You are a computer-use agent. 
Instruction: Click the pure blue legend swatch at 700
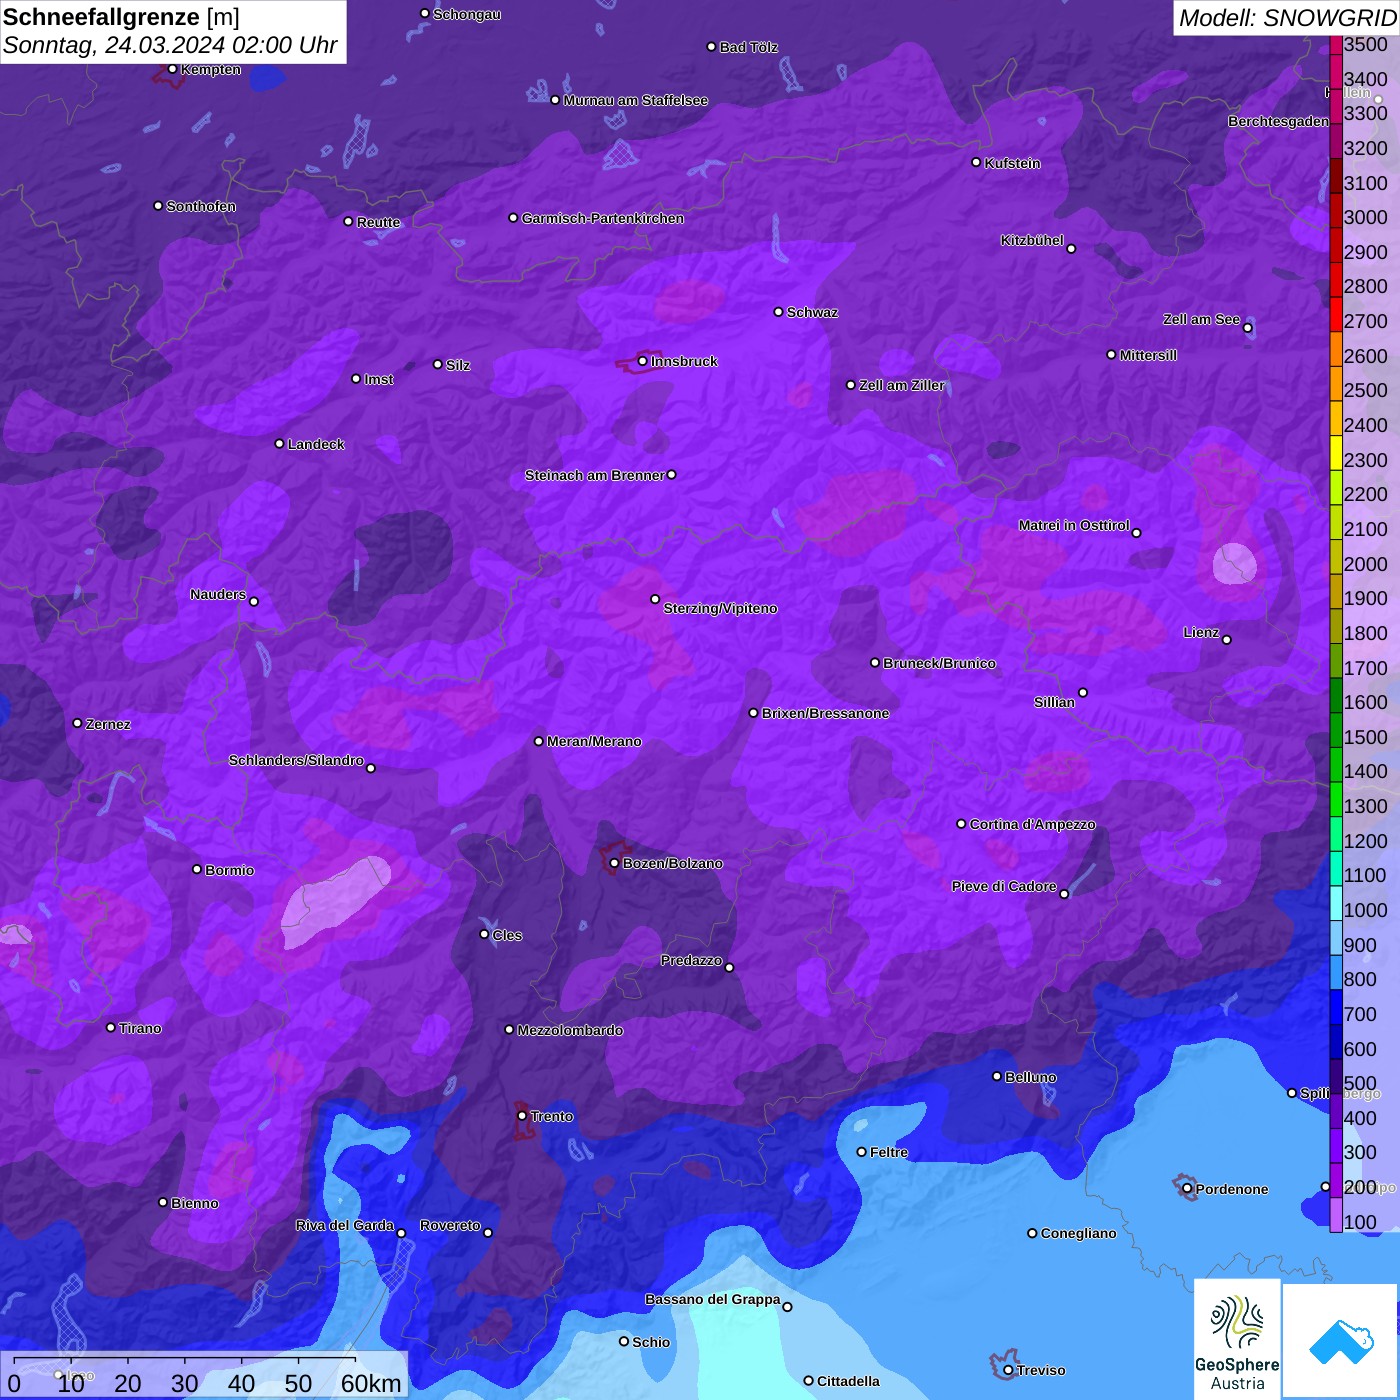pyautogui.click(x=1336, y=1007)
